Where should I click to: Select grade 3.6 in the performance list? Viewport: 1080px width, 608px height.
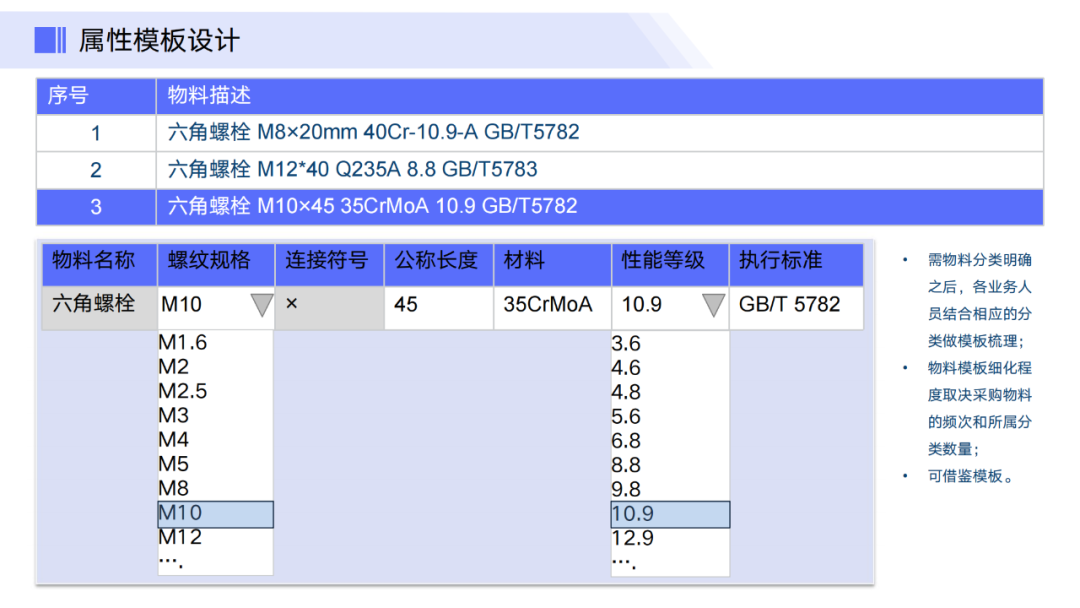coord(626,344)
